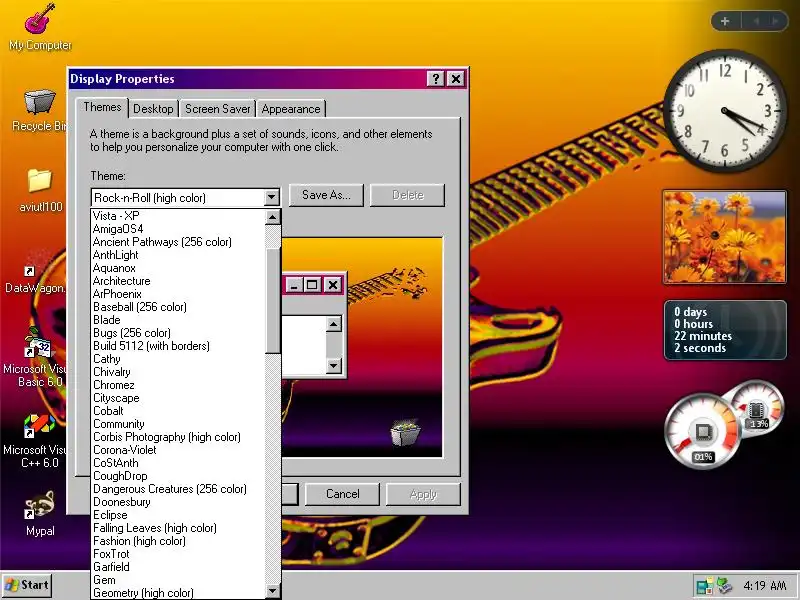Viewport: 800px width, 600px height.
Task: Select Dangerous Creatures (256 color) theme
Action: click(x=179, y=489)
